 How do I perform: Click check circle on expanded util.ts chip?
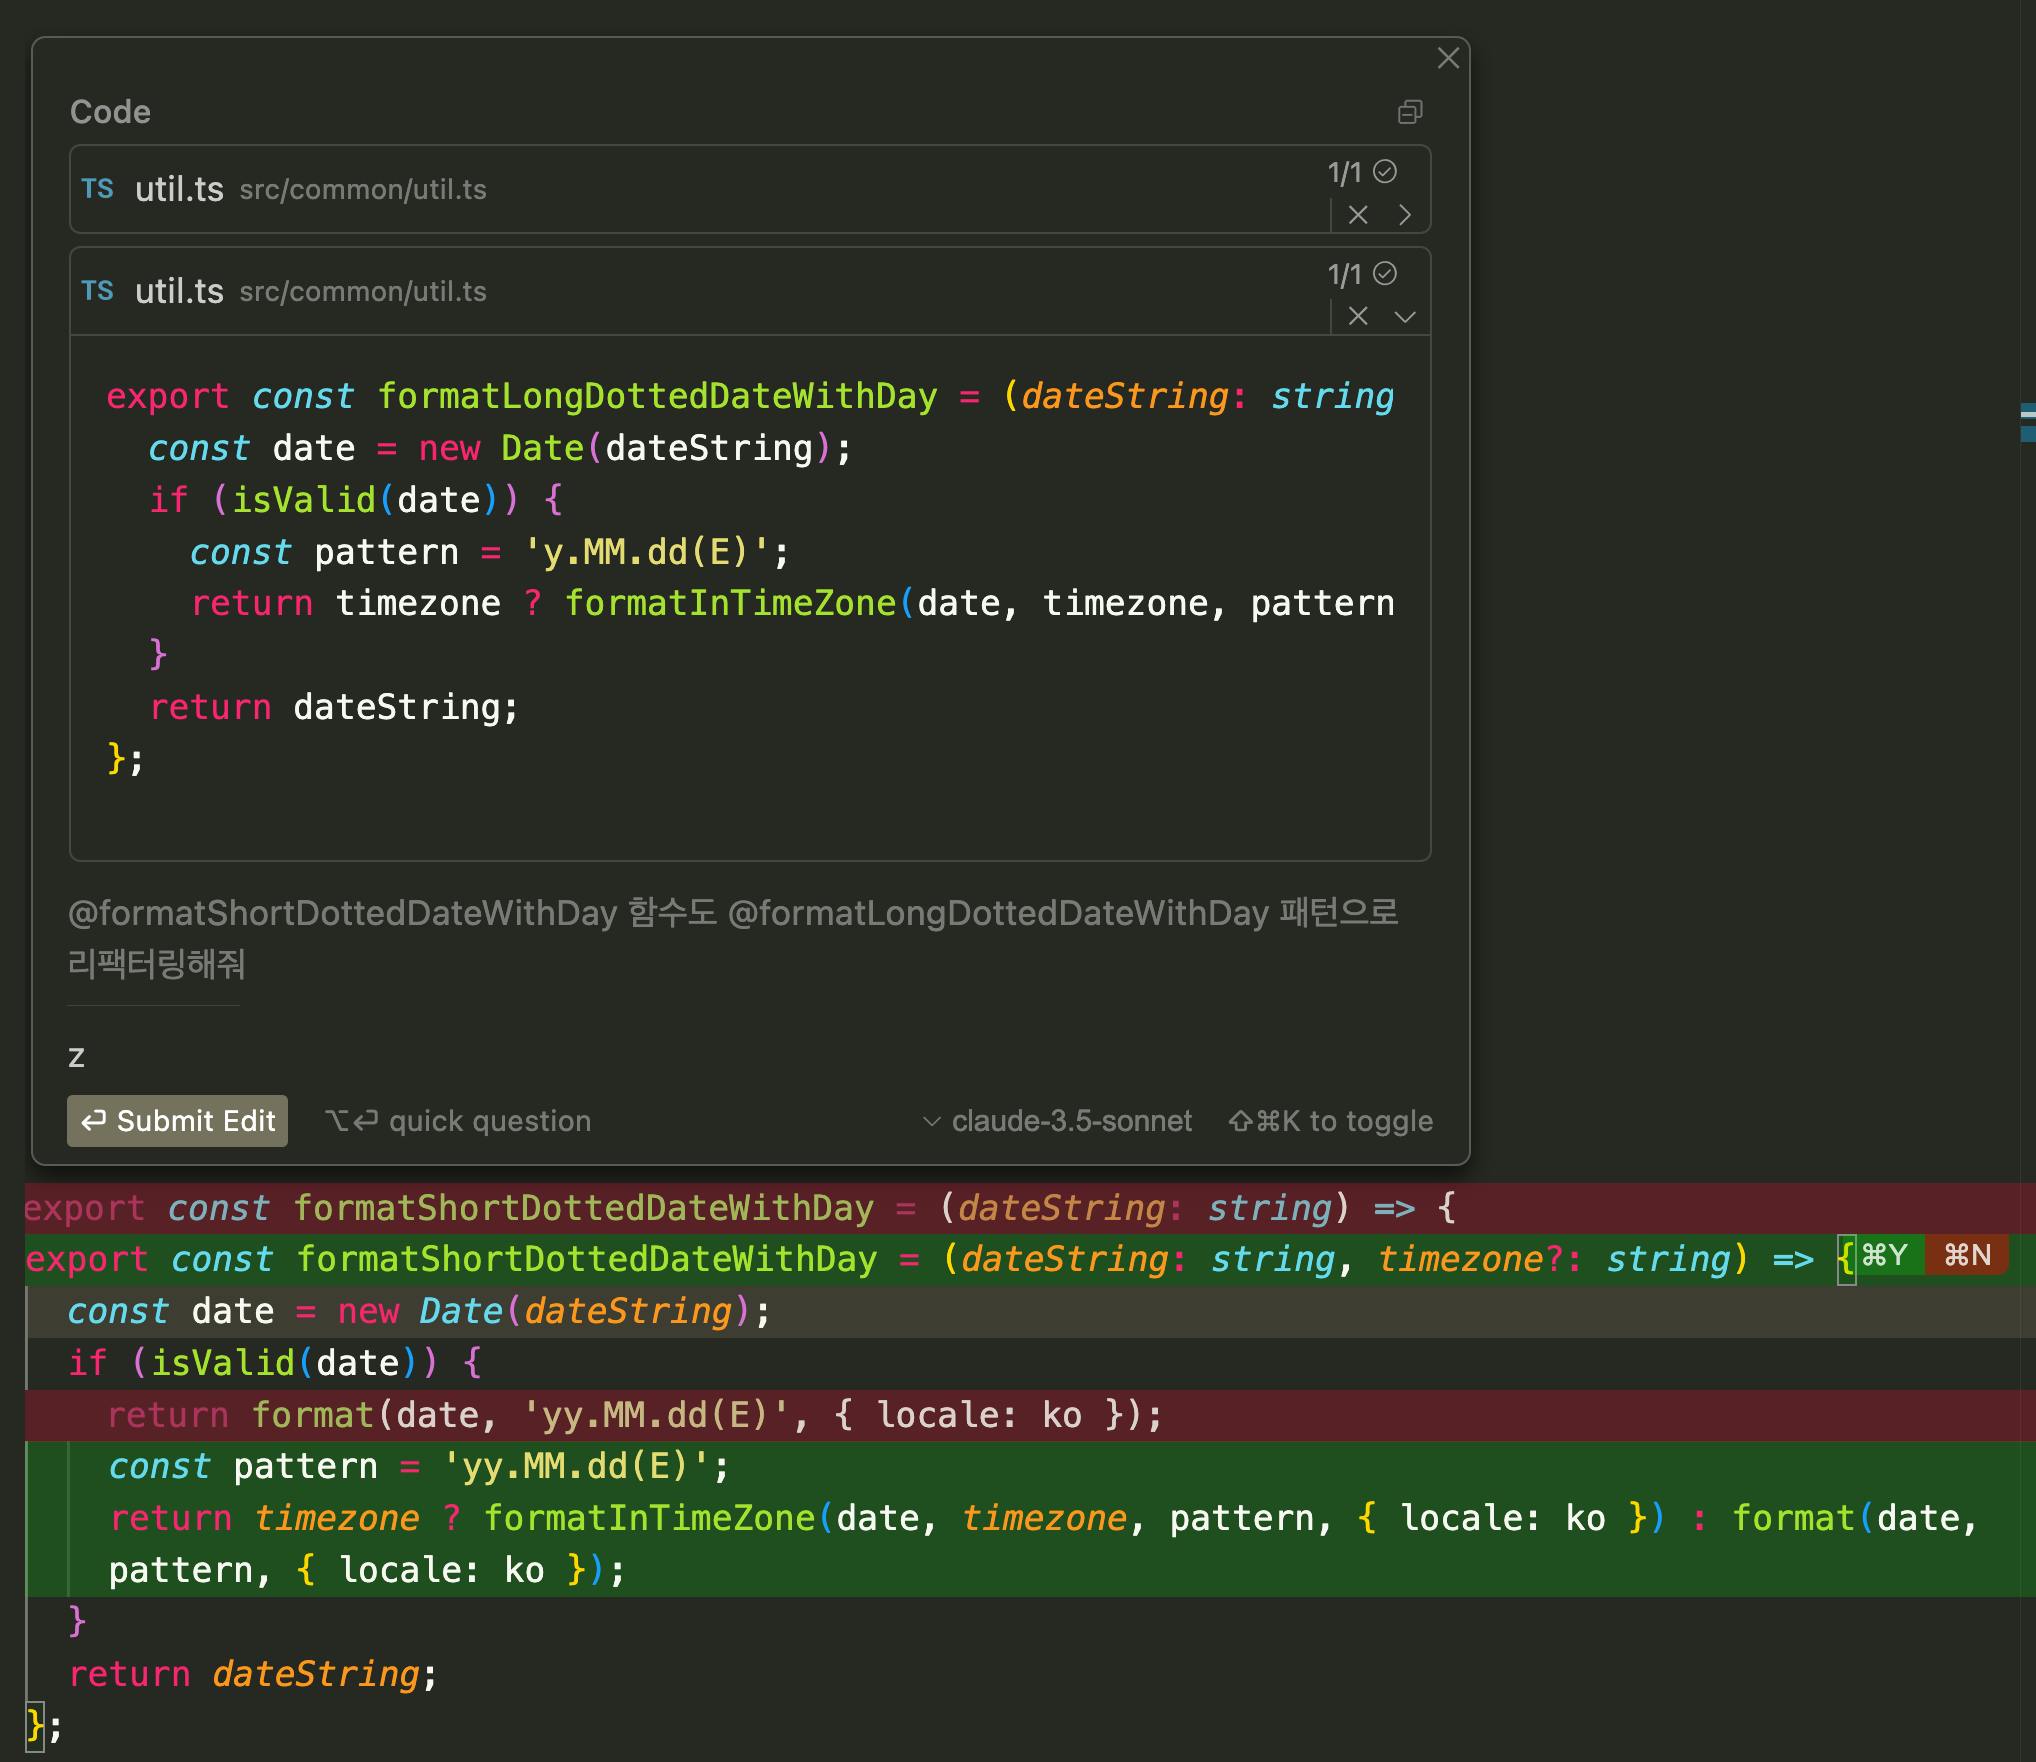click(1385, 273)
